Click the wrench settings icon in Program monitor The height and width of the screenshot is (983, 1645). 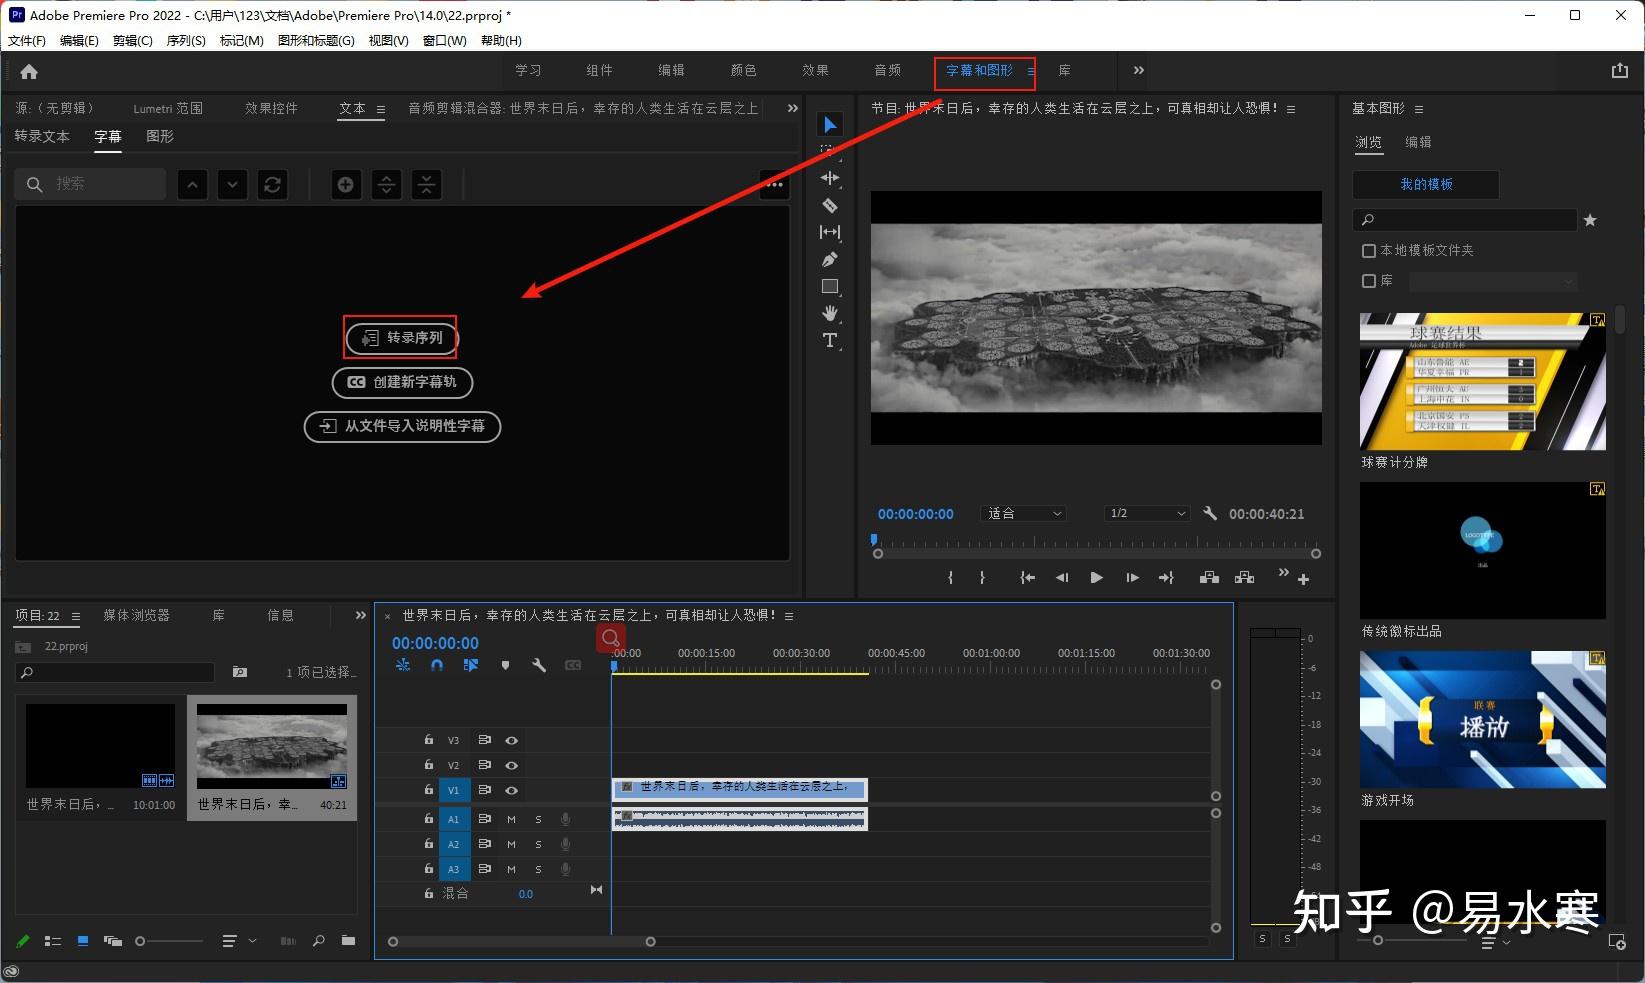1210,513
